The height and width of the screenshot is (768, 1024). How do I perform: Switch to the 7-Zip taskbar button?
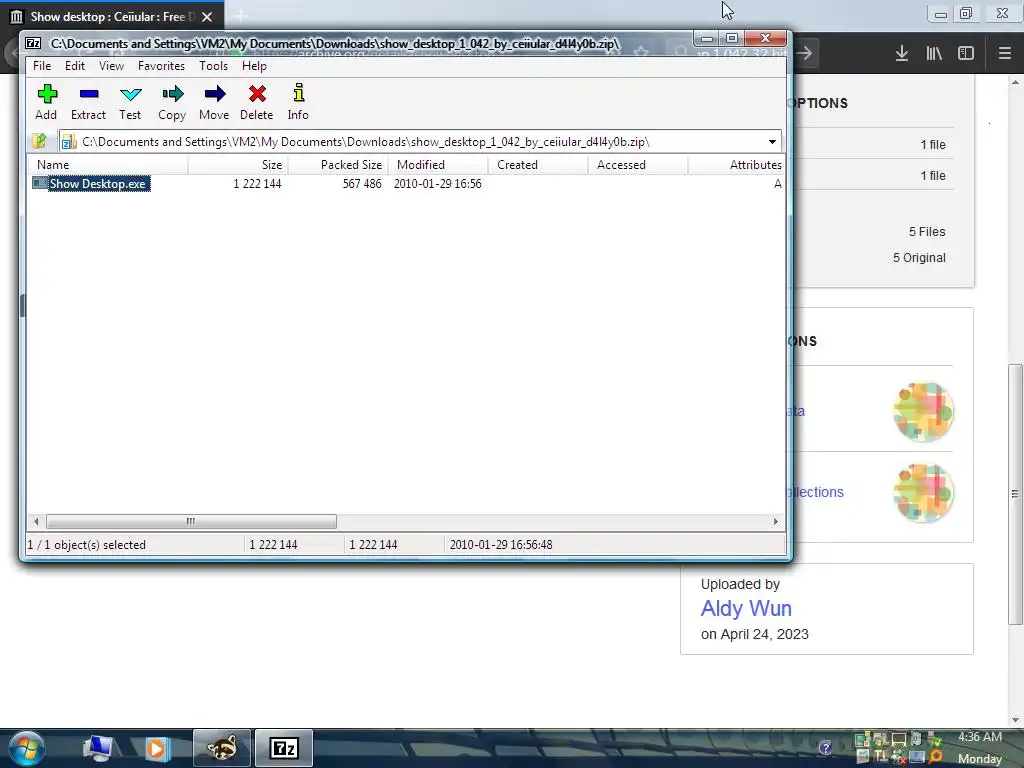point(283,748)
